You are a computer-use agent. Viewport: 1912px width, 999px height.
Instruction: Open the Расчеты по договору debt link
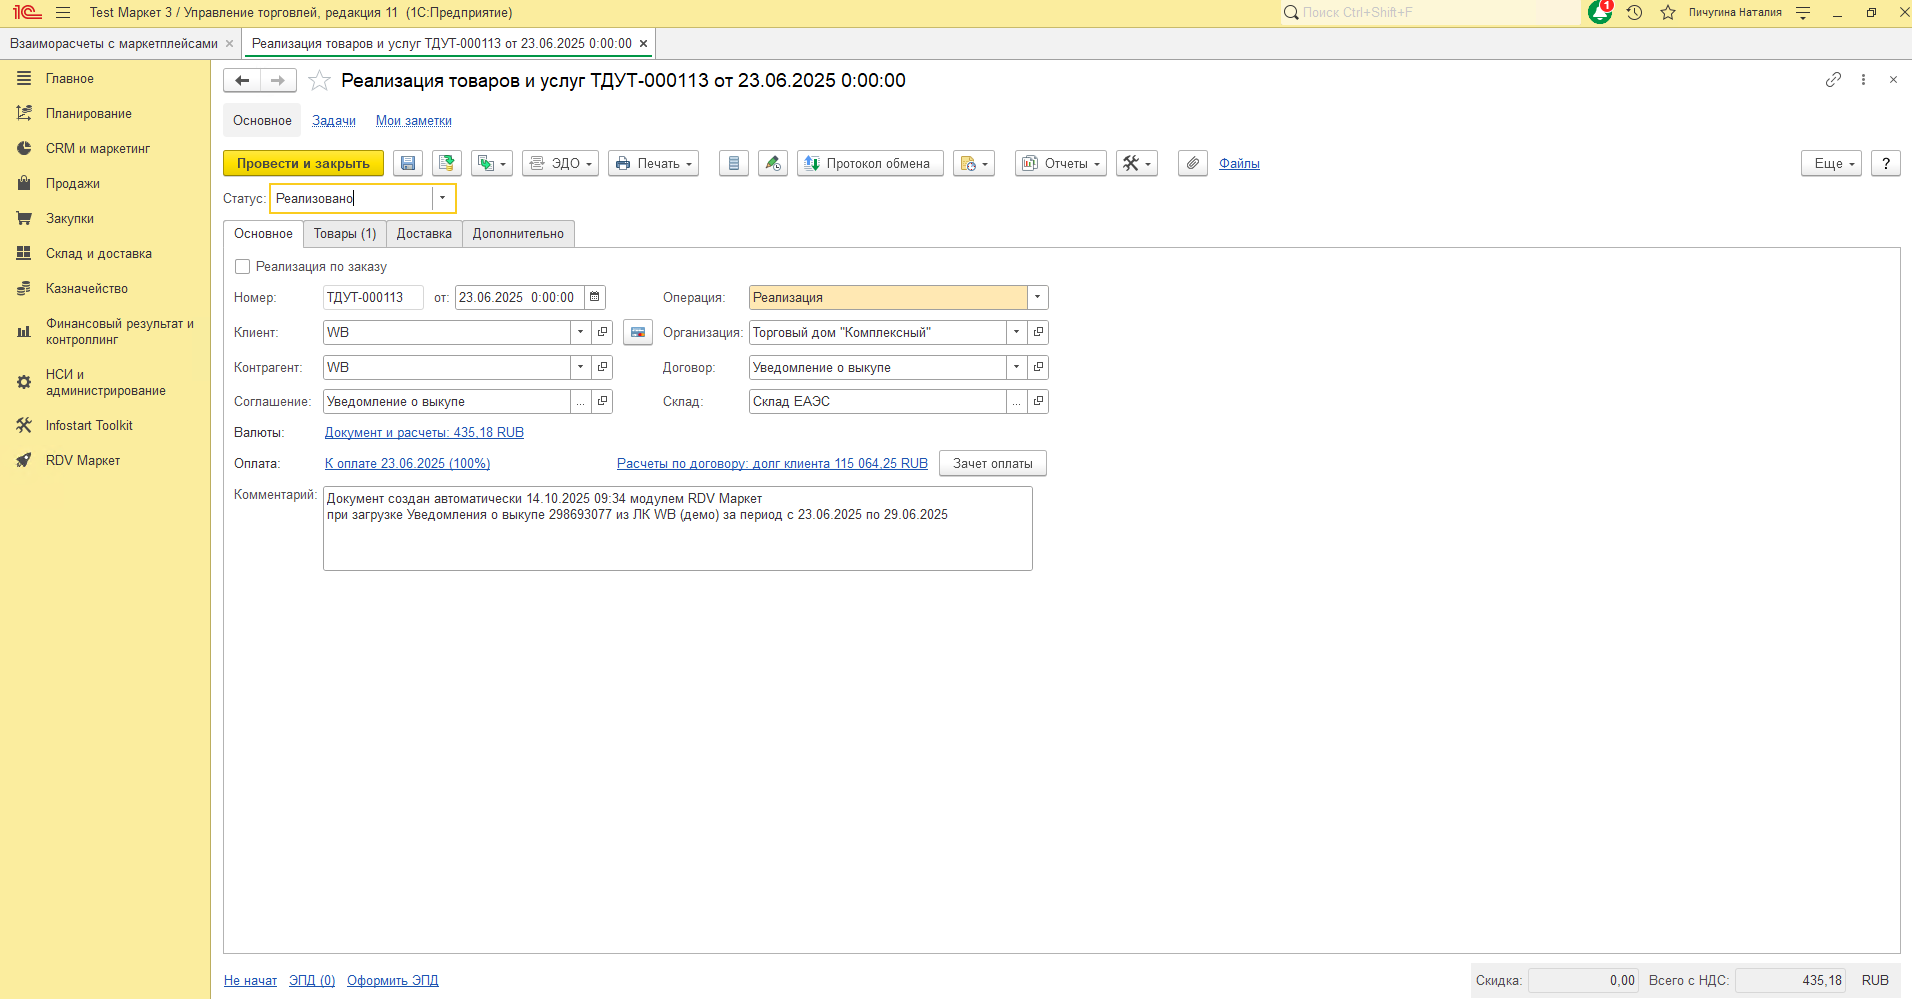[x=772, y=464]
